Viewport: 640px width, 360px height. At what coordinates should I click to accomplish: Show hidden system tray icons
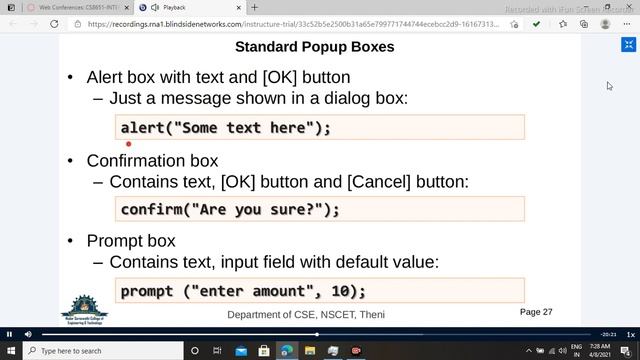[529, 351]
